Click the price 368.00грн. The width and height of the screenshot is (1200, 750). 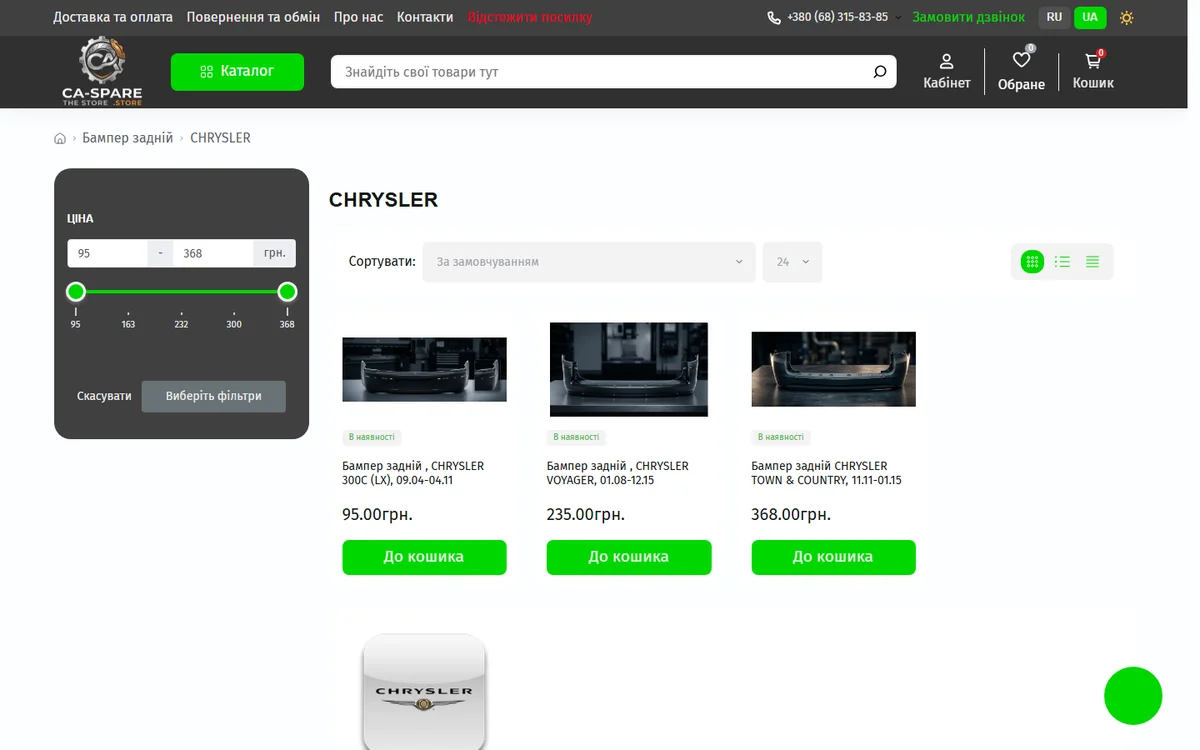click(x=791, y=515)
